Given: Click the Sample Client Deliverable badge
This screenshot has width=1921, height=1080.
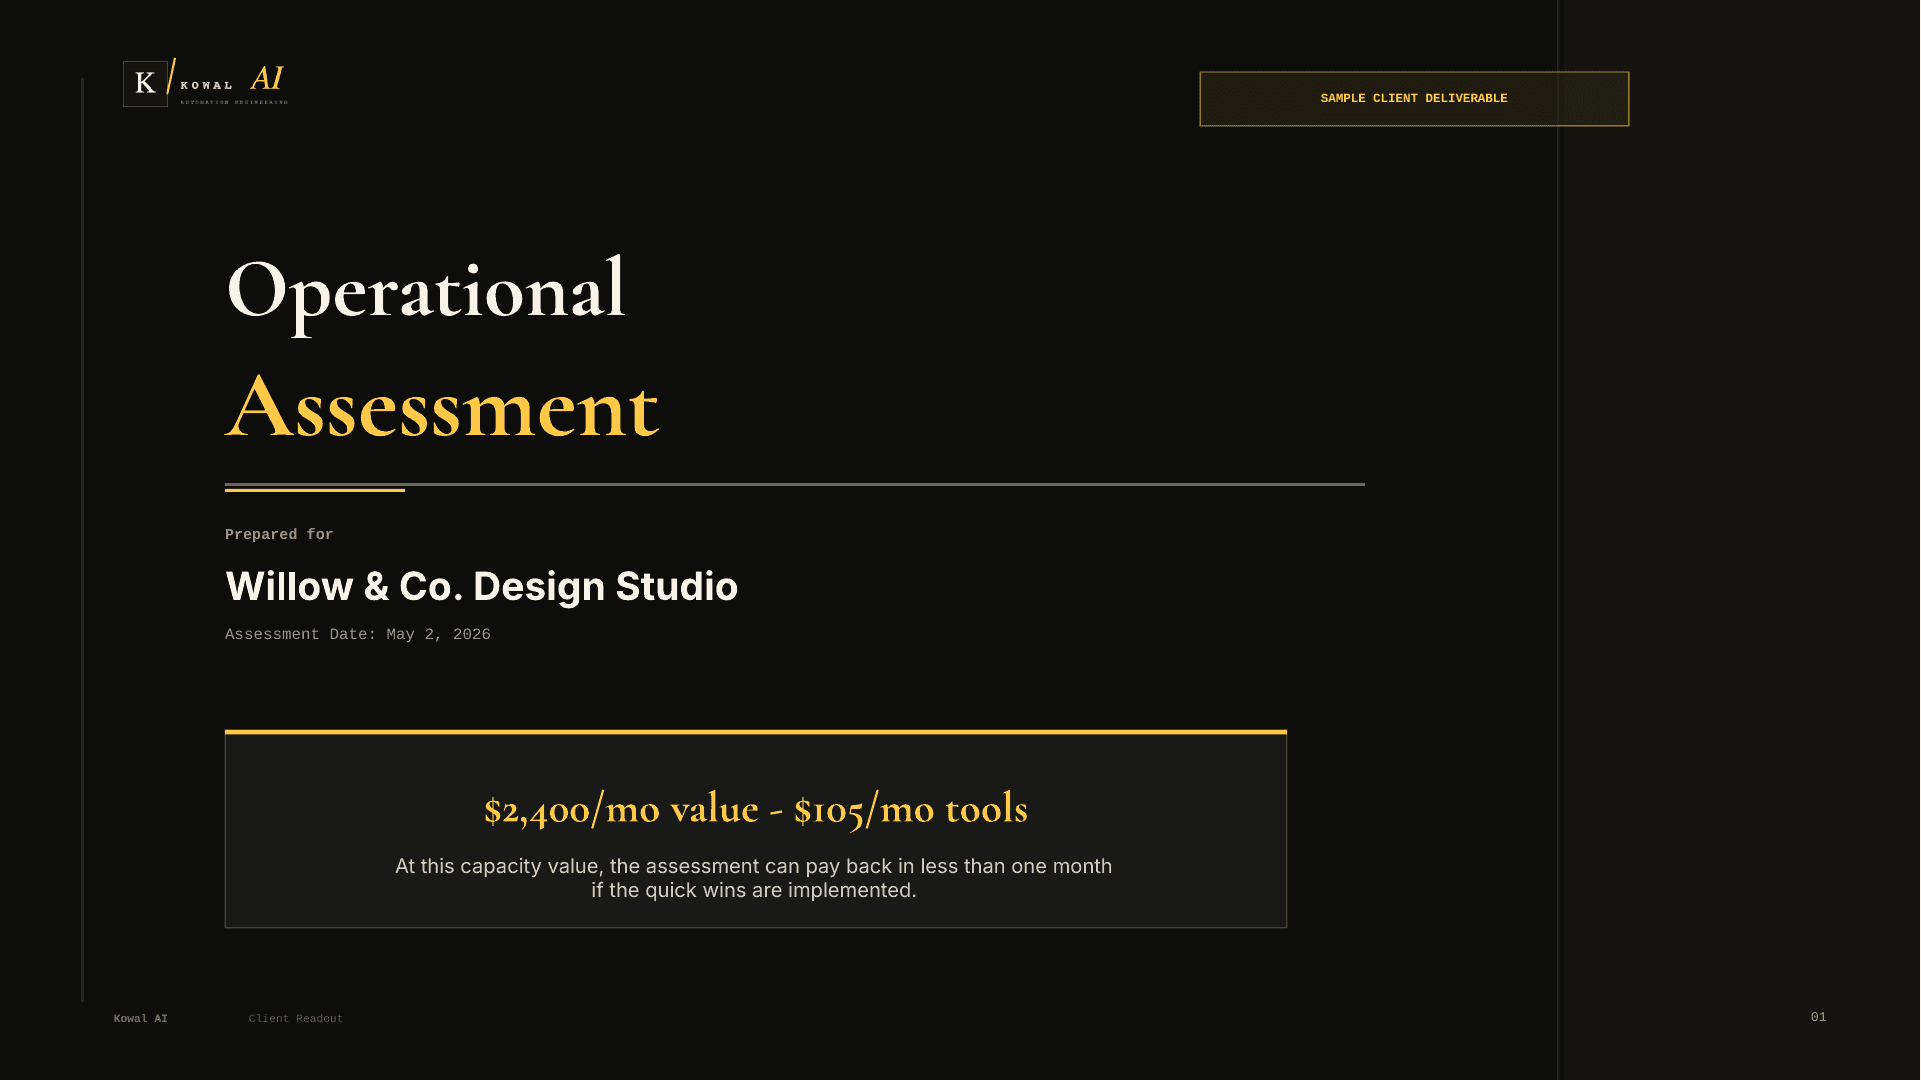Looking at the screenshot, I should (x=1414, y=99).
